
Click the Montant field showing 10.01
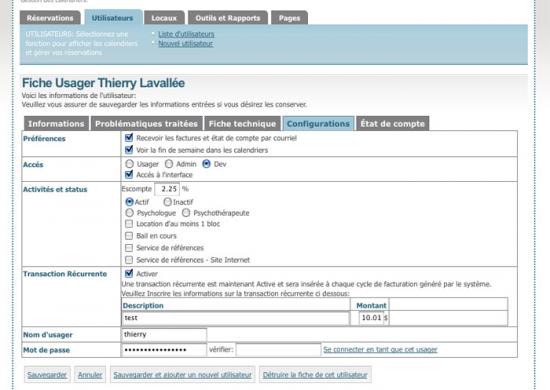pyautogui.click(x=371, y=318)
